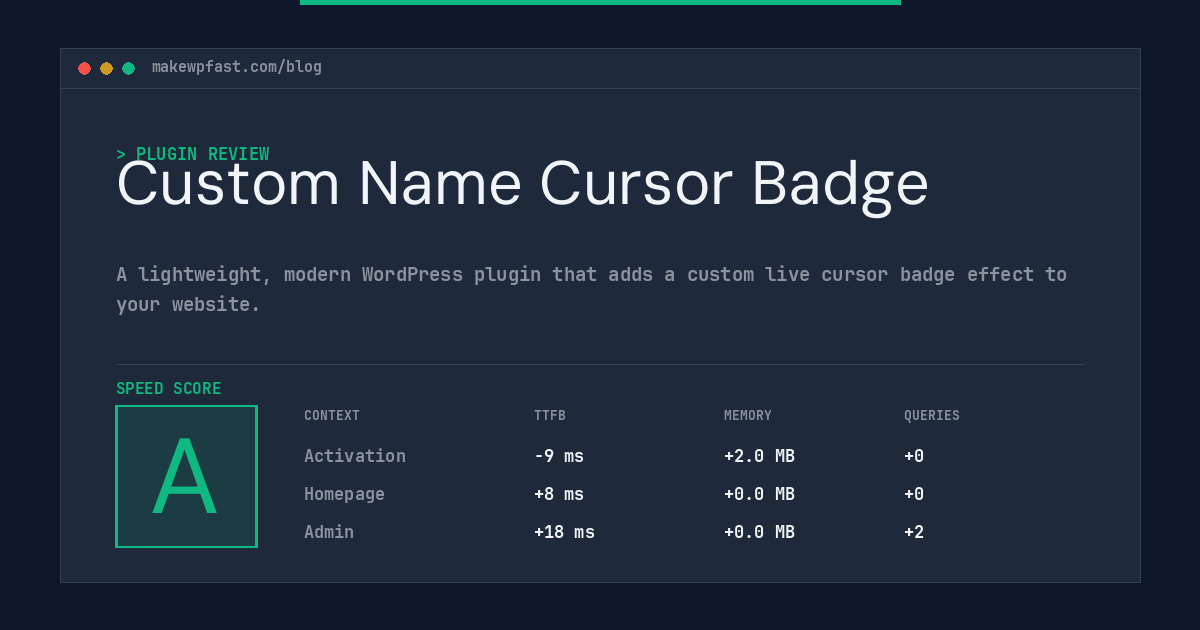Click the makewpfast.com/blog address text
This screenshot has height=630, width=1200.
237,67
